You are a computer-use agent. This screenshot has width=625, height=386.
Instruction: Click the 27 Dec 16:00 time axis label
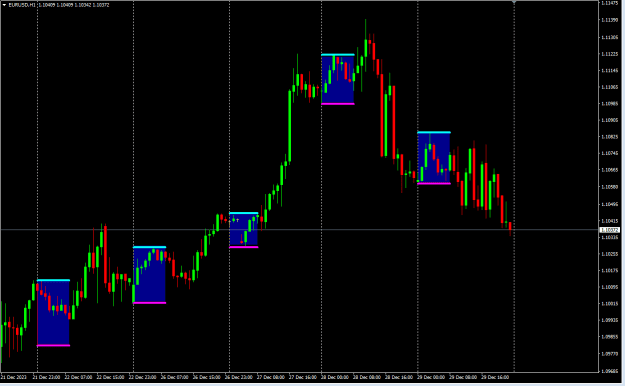click(x=303, y=377)
